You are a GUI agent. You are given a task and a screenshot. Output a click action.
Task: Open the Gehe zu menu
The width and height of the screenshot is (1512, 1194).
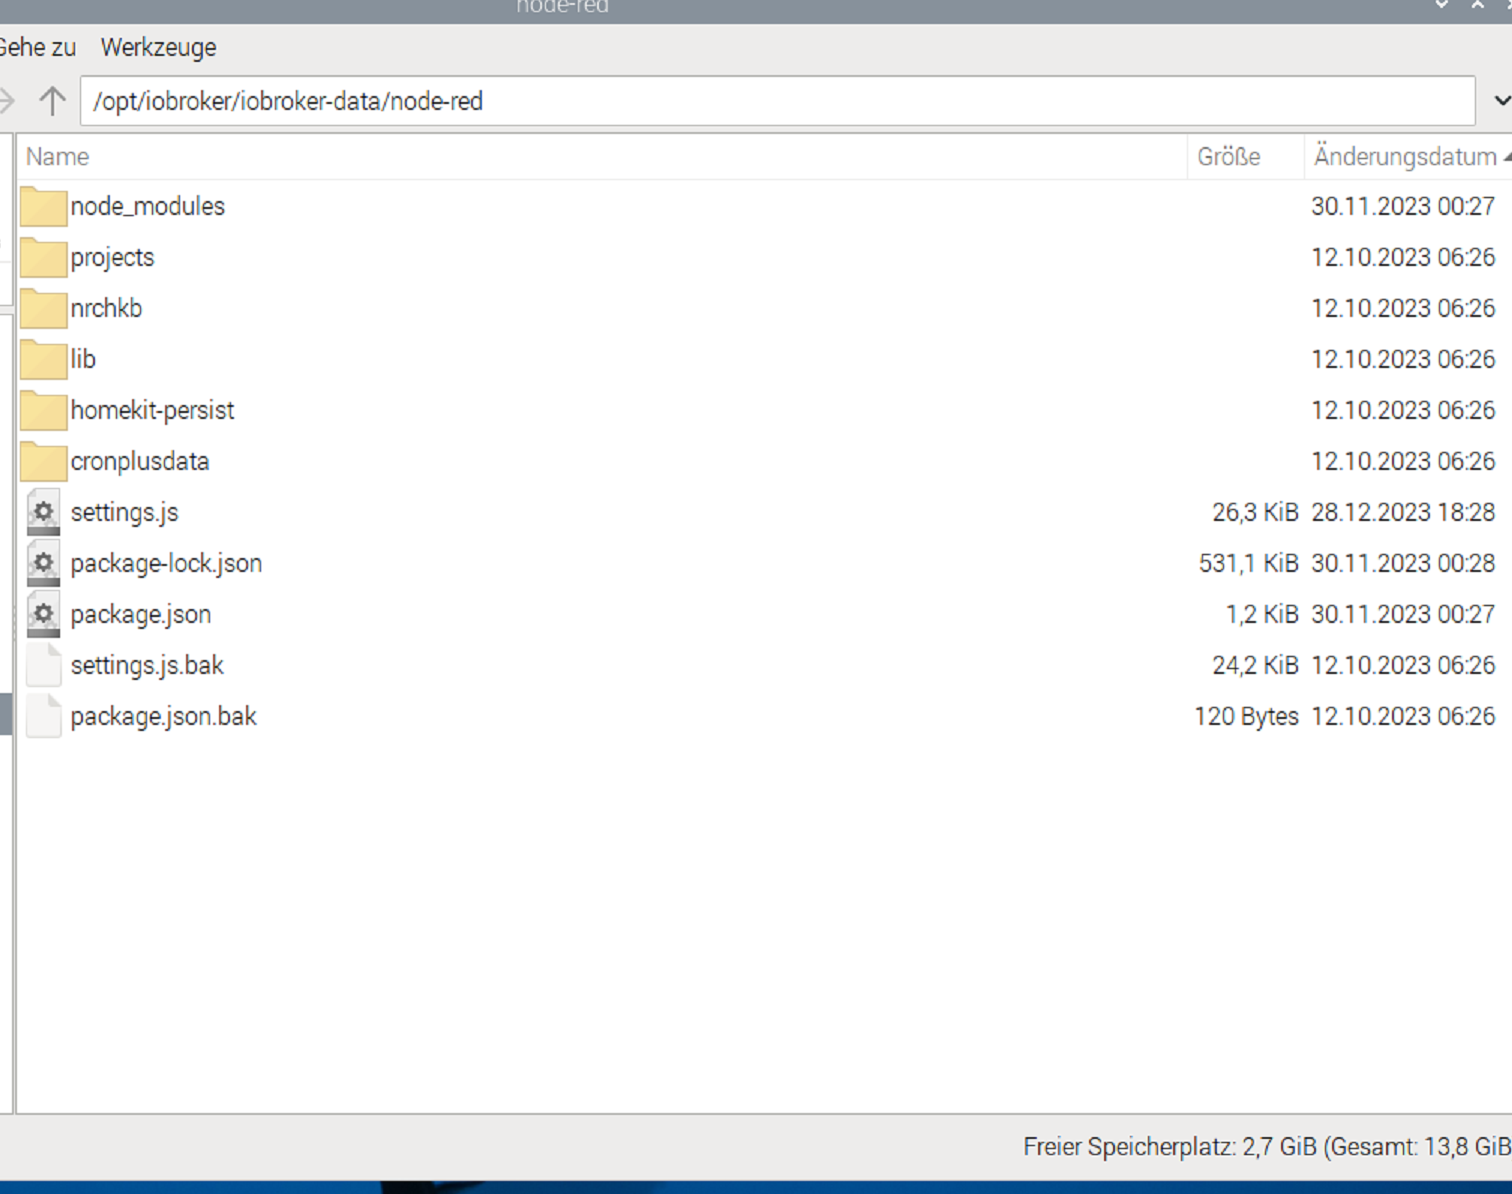(x=37, y=47)
